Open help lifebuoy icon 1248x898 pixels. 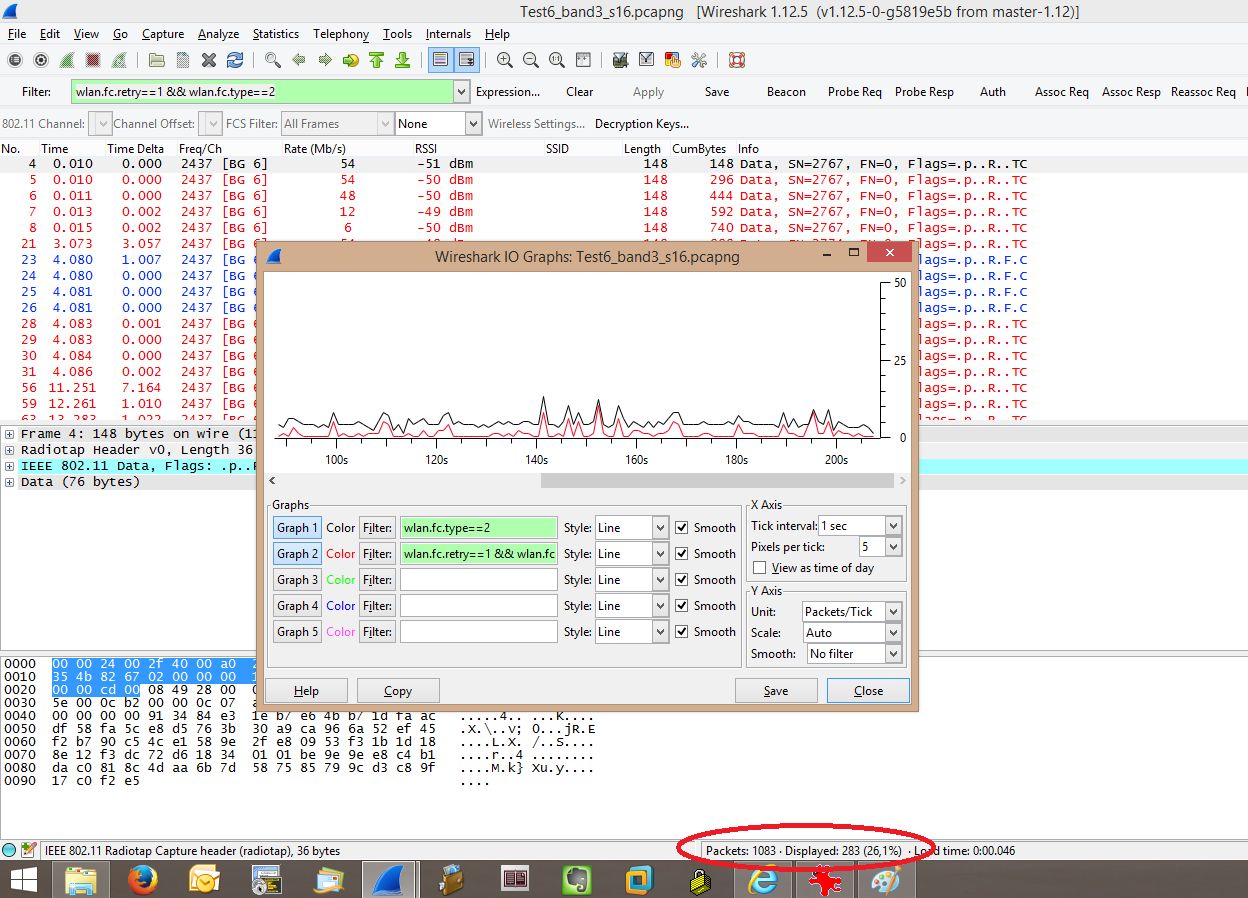[x=737, y=60]
